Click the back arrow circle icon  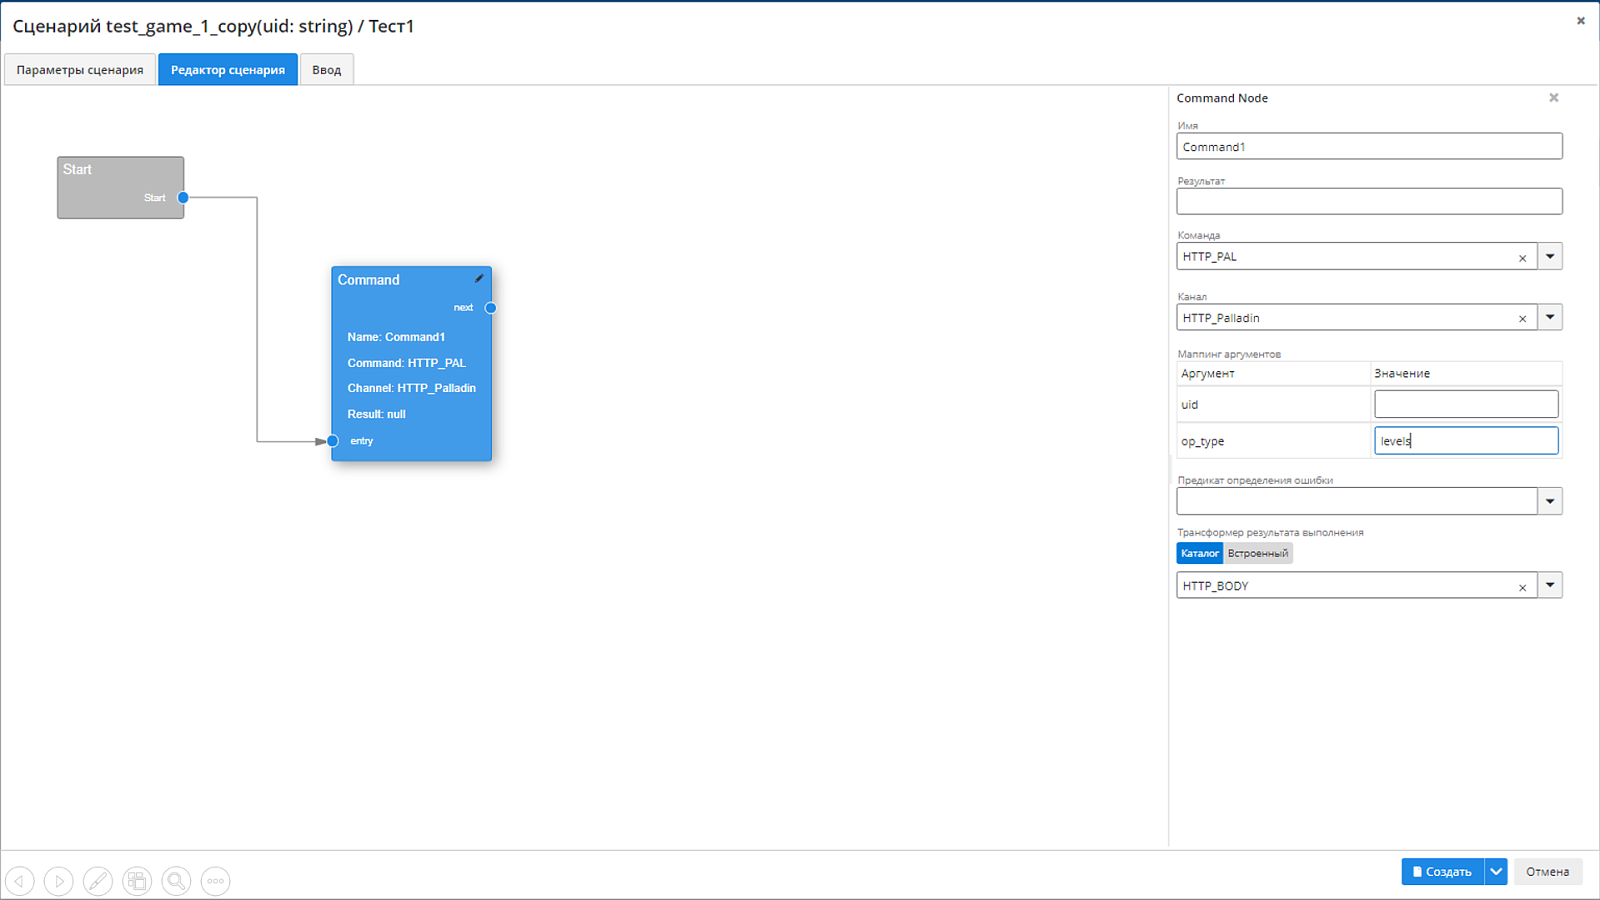click(20, 881)
